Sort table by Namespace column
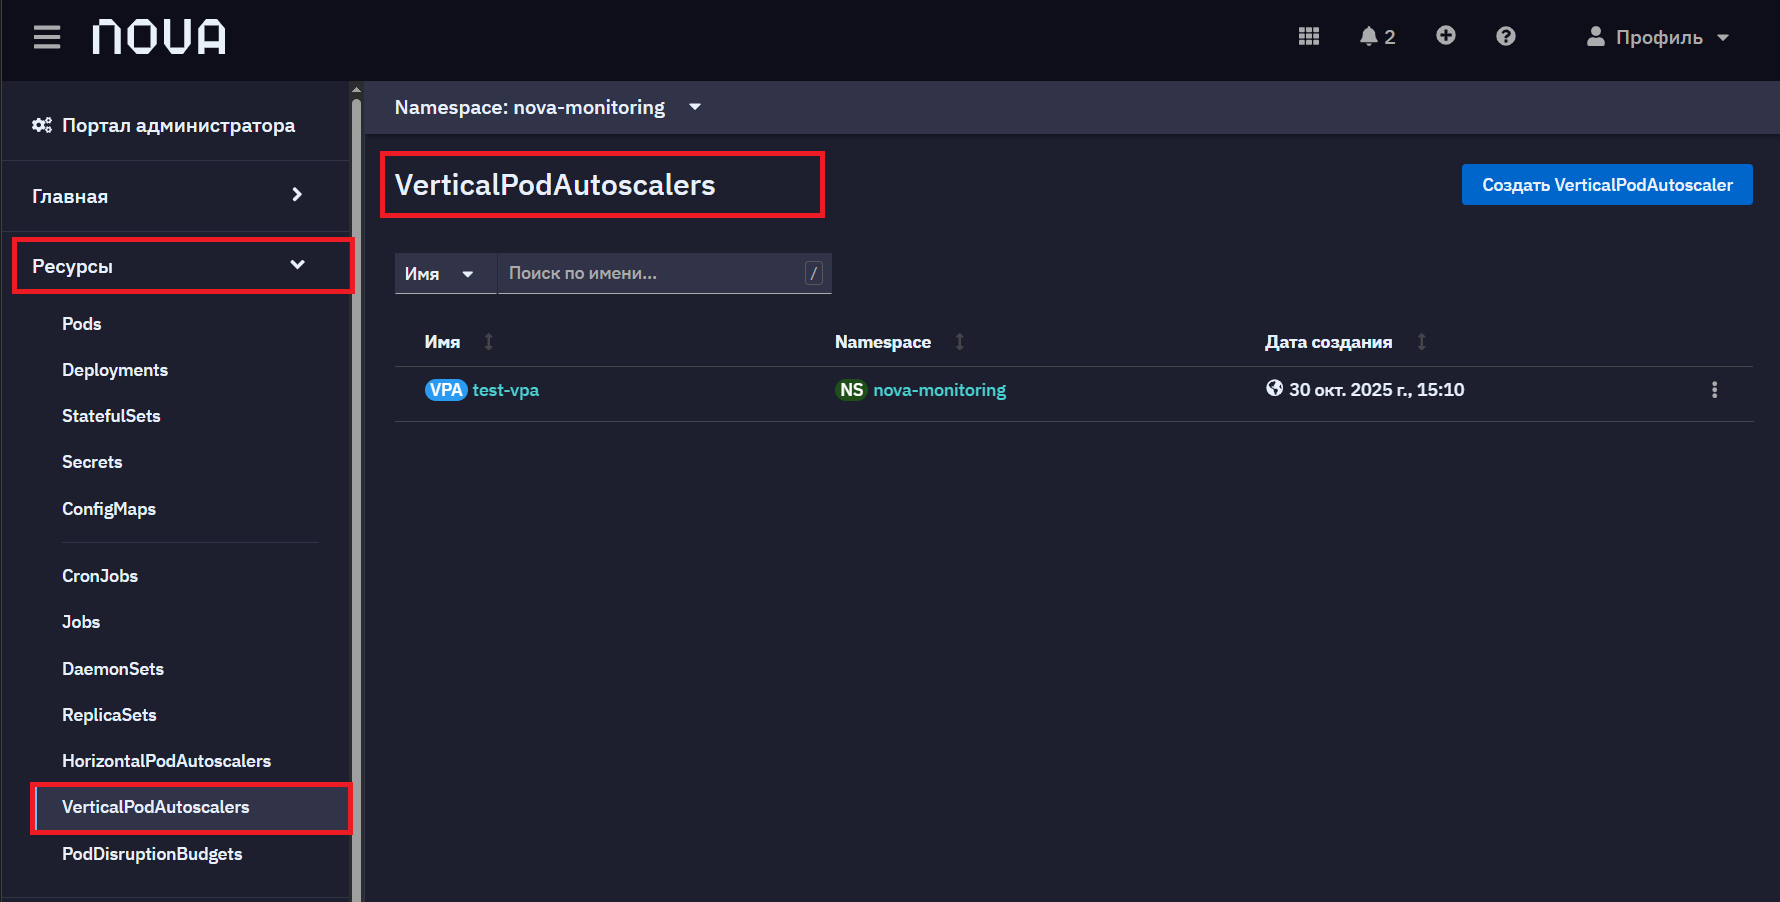The height and width of the screenshot is (902, 1780). coord(899,342)
